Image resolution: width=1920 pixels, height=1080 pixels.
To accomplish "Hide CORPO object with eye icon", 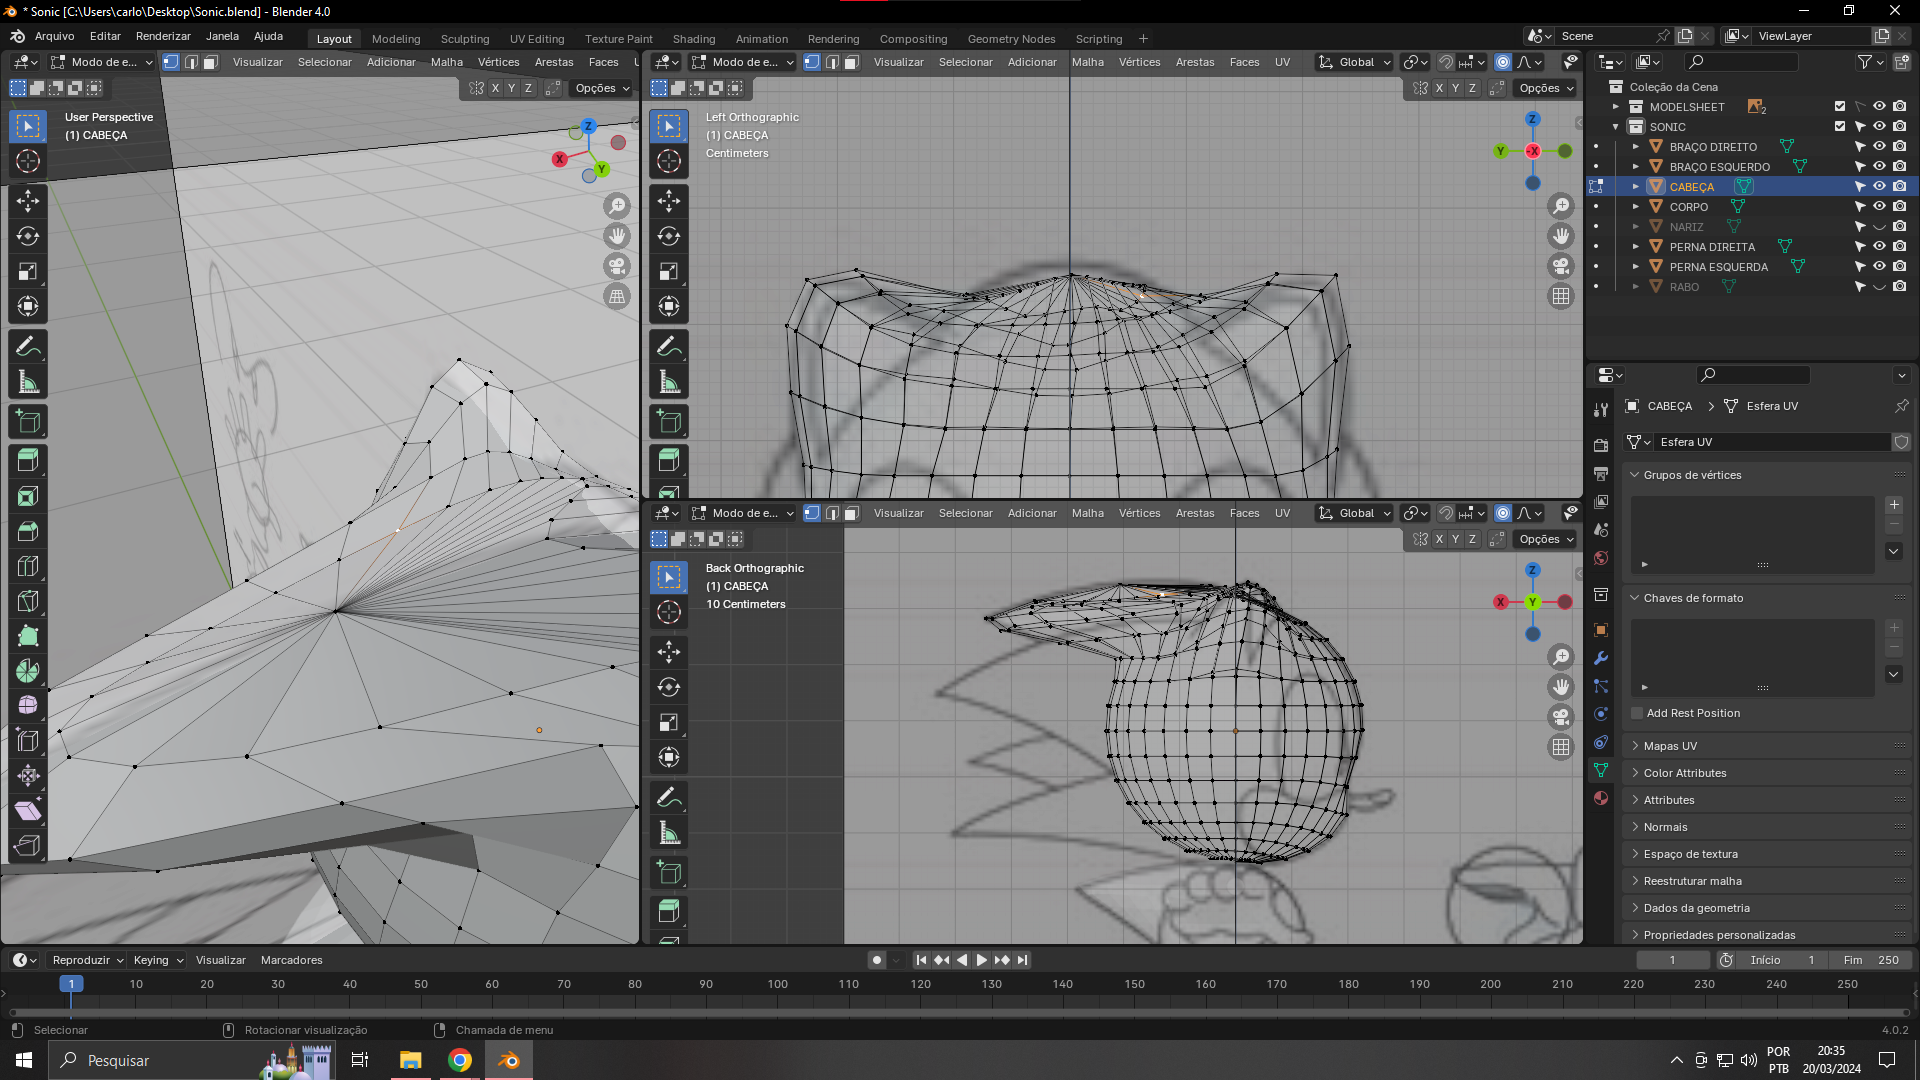I will pyautogui.click(x=1879, y=207).
